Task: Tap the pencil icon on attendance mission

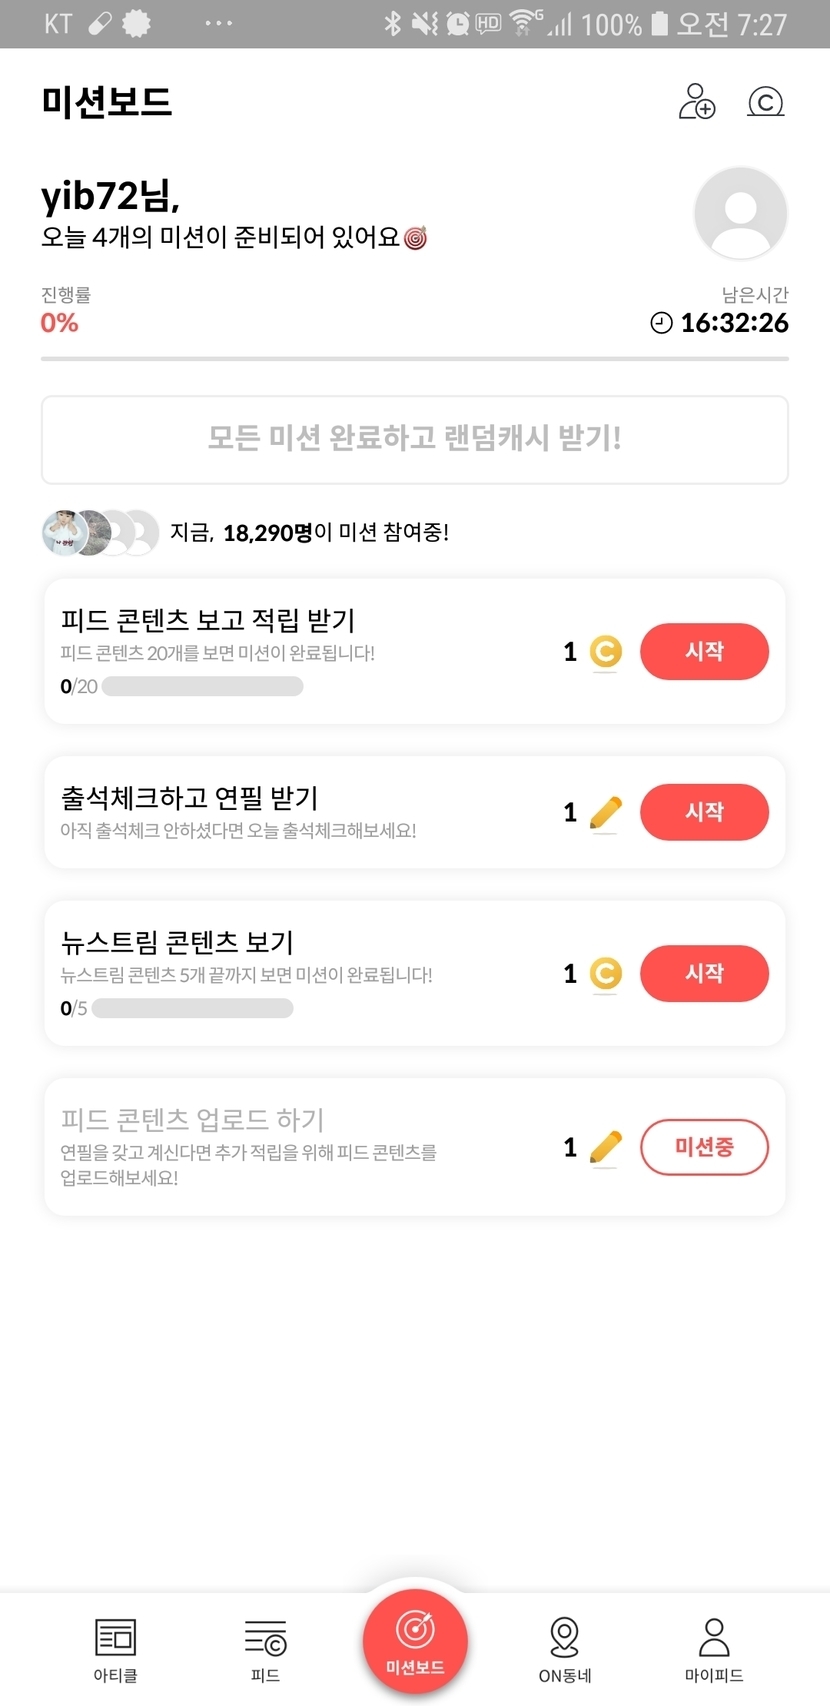Action: pos(605,813)
